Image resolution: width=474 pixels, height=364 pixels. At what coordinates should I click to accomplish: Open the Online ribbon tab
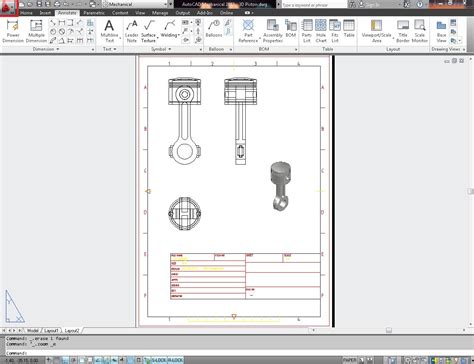click(226, 13)
